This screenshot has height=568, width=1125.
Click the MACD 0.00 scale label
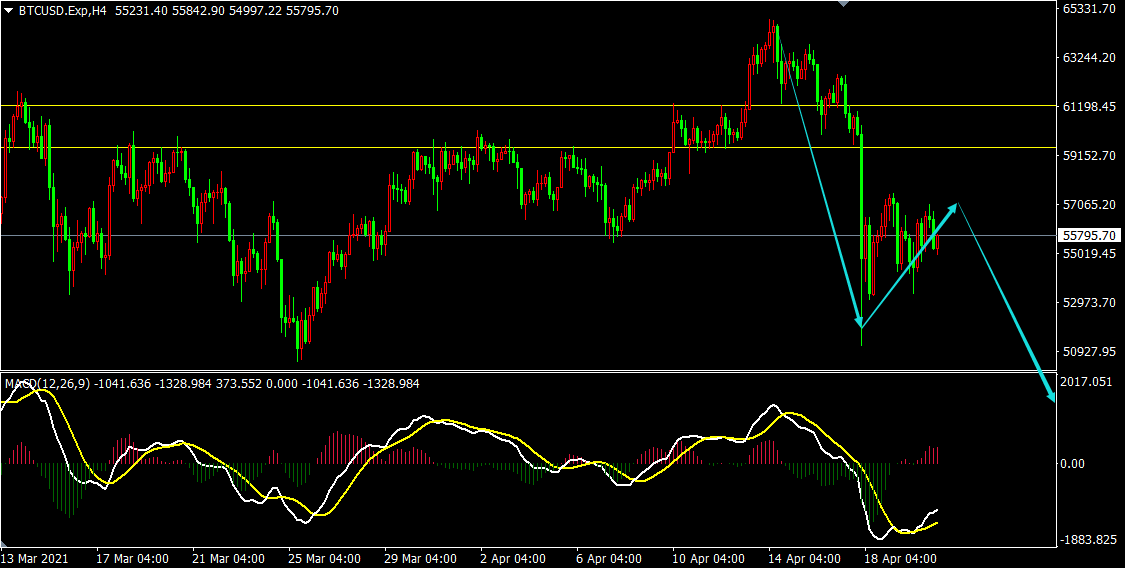click(1074, 463)
